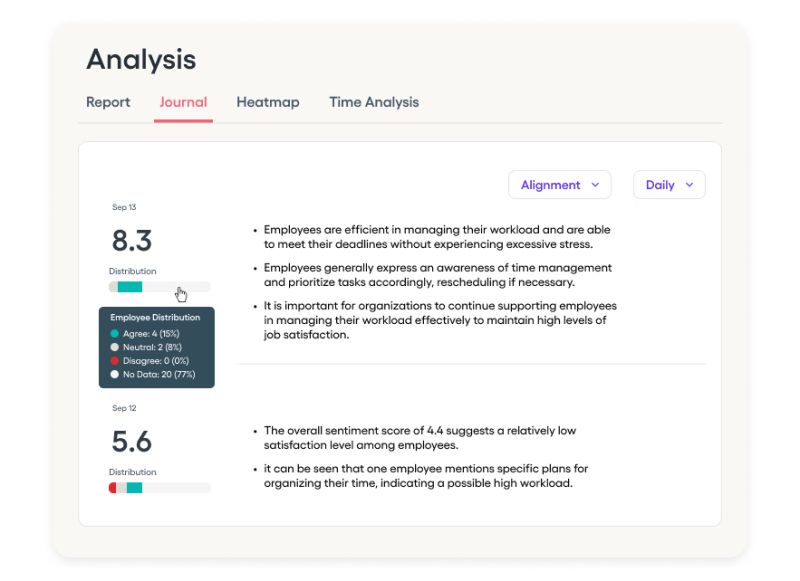Open the Alignment dropdown
800x581 pixels.
click(x=559, y=185)
